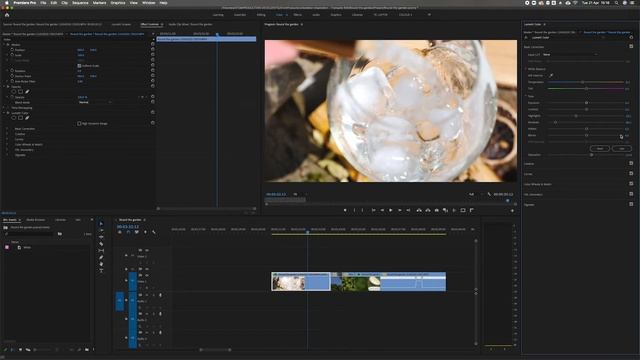Toggle Curves section checkbox in Lumetri panel
Image resolution: width=640 pixels, height=360 pixels.
[631, 173]
